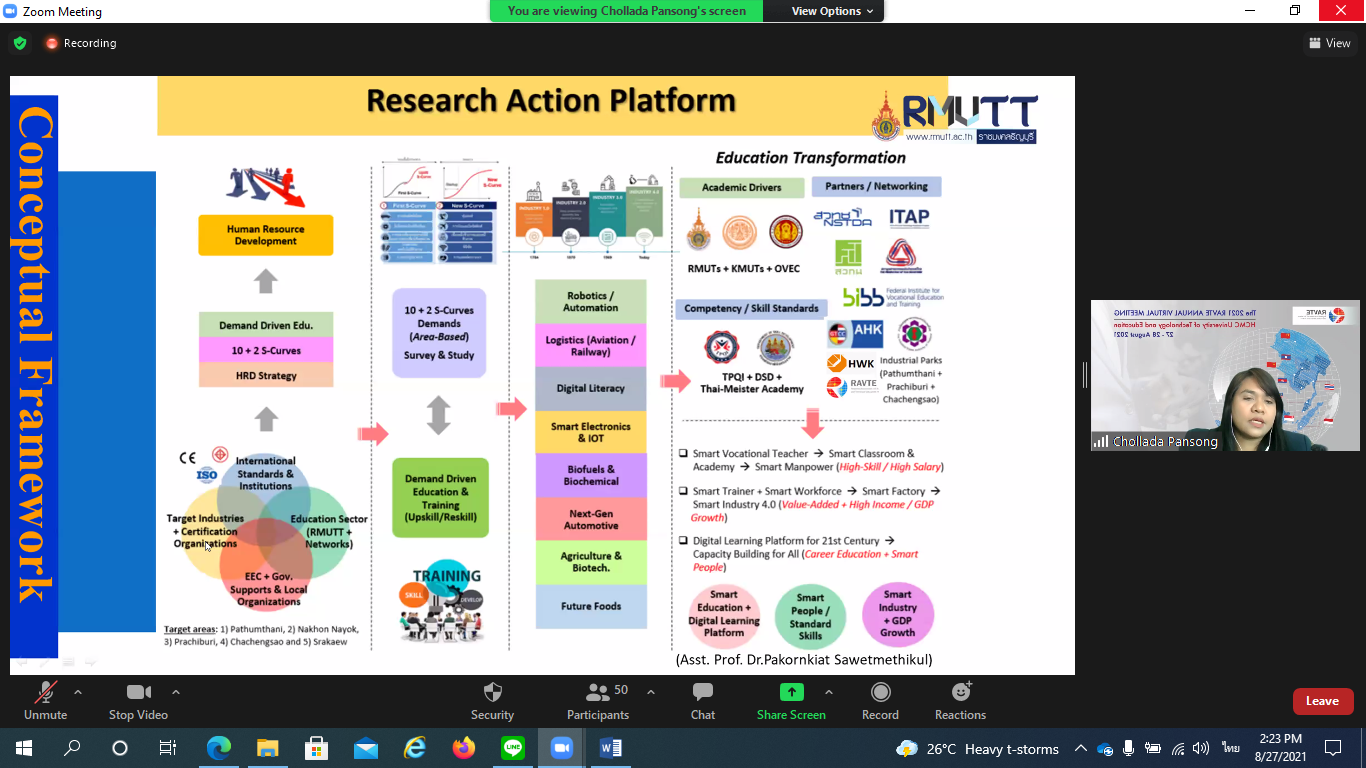The width and height of the screenshot is (1366, 768).
Task: Open the Reactions emoji menu
Action: tap(961, 701)
